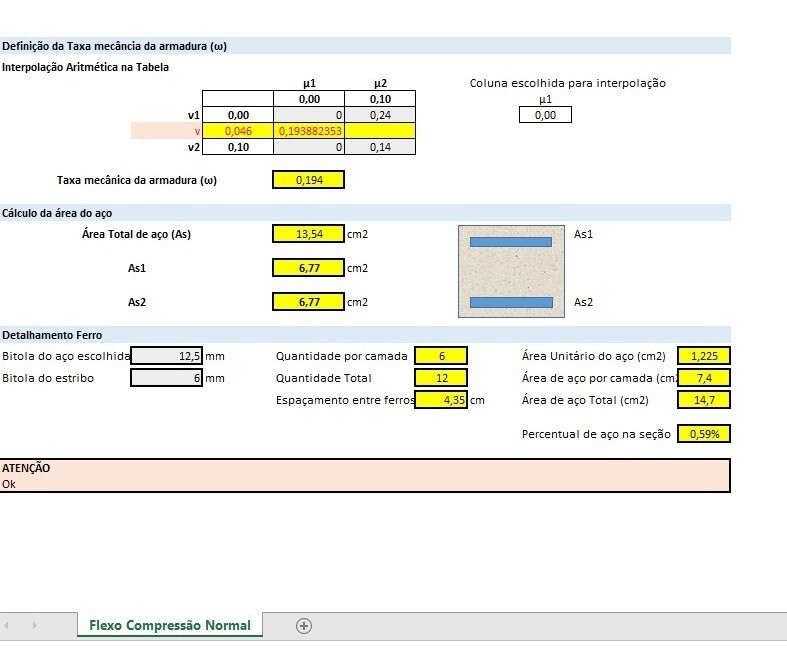Click the interpolated value 0,193882353 cell

point(309,131)
